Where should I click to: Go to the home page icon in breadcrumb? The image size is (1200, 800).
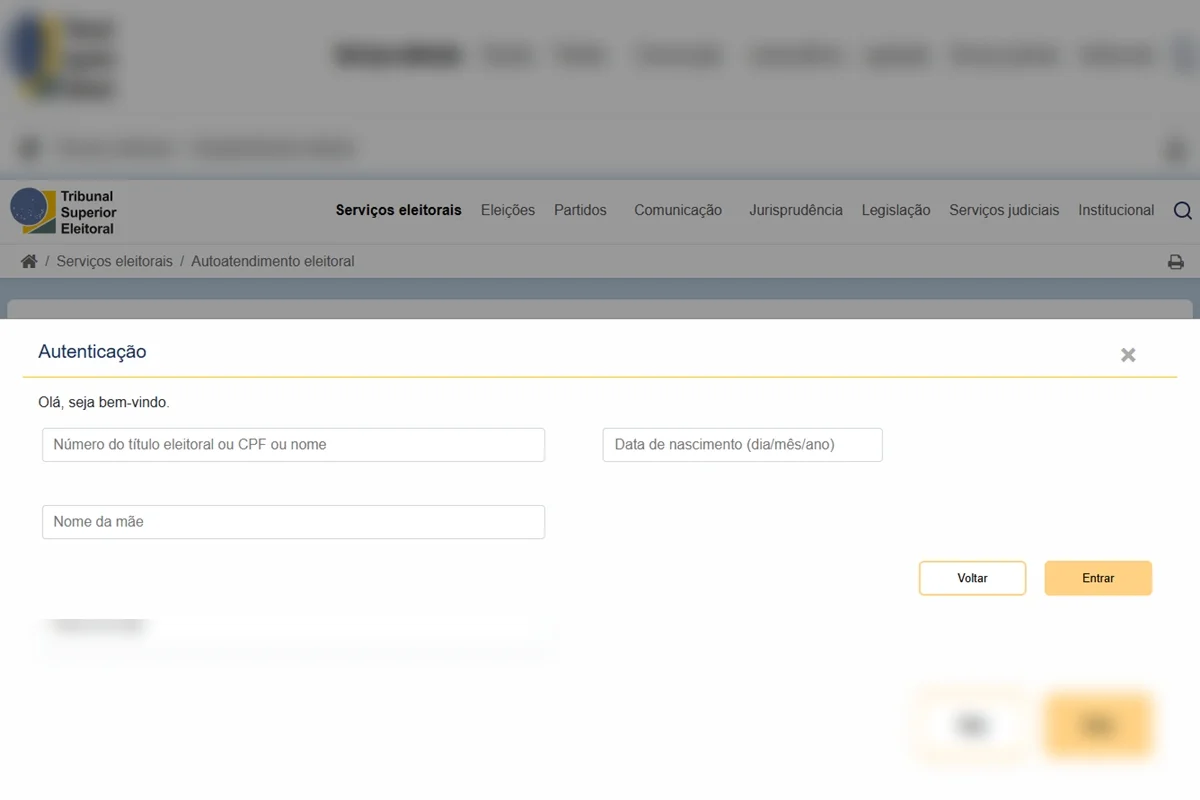pyautogui.click(x=29, y=261)
